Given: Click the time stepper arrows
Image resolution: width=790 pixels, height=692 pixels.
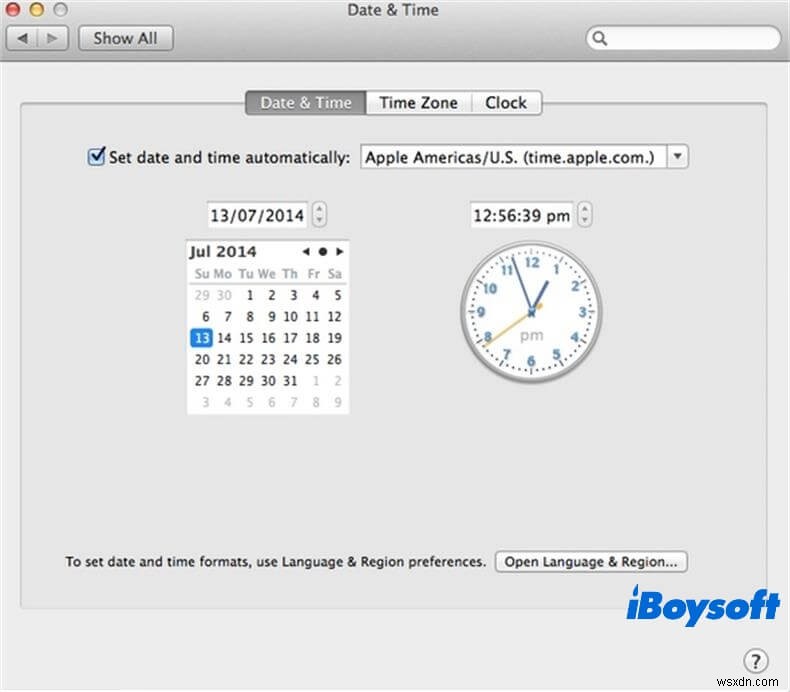Looking at the screenshot, I should tap(584, 214).
